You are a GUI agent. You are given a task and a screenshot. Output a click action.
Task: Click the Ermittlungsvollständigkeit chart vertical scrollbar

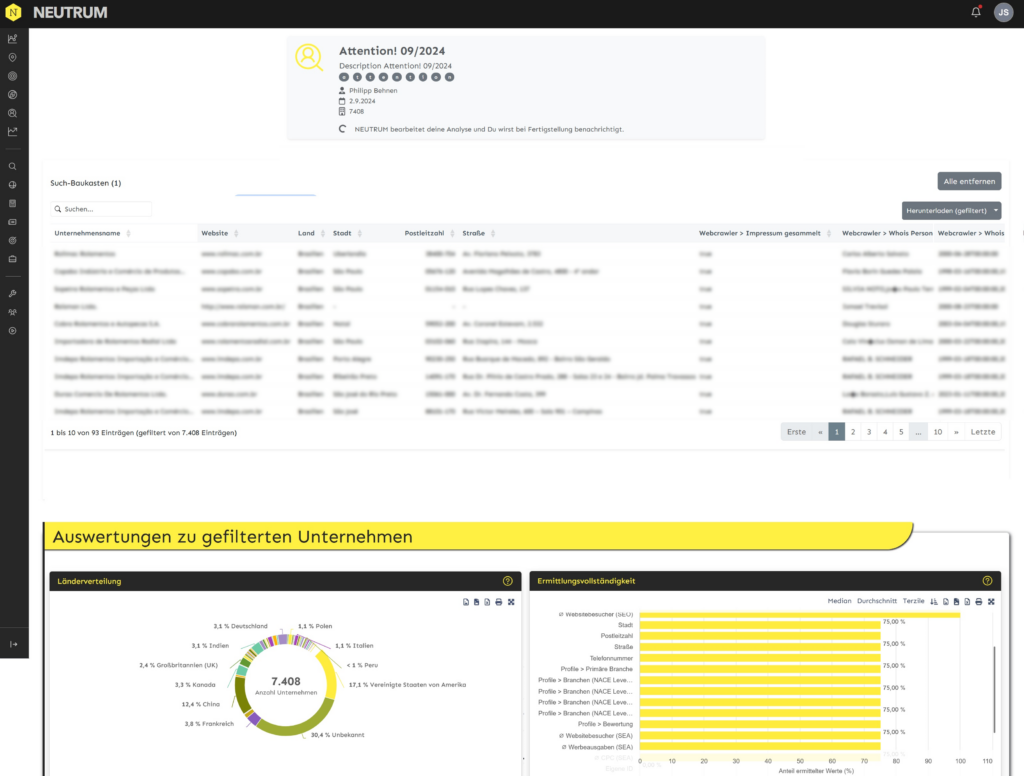(x=994, y=689)
